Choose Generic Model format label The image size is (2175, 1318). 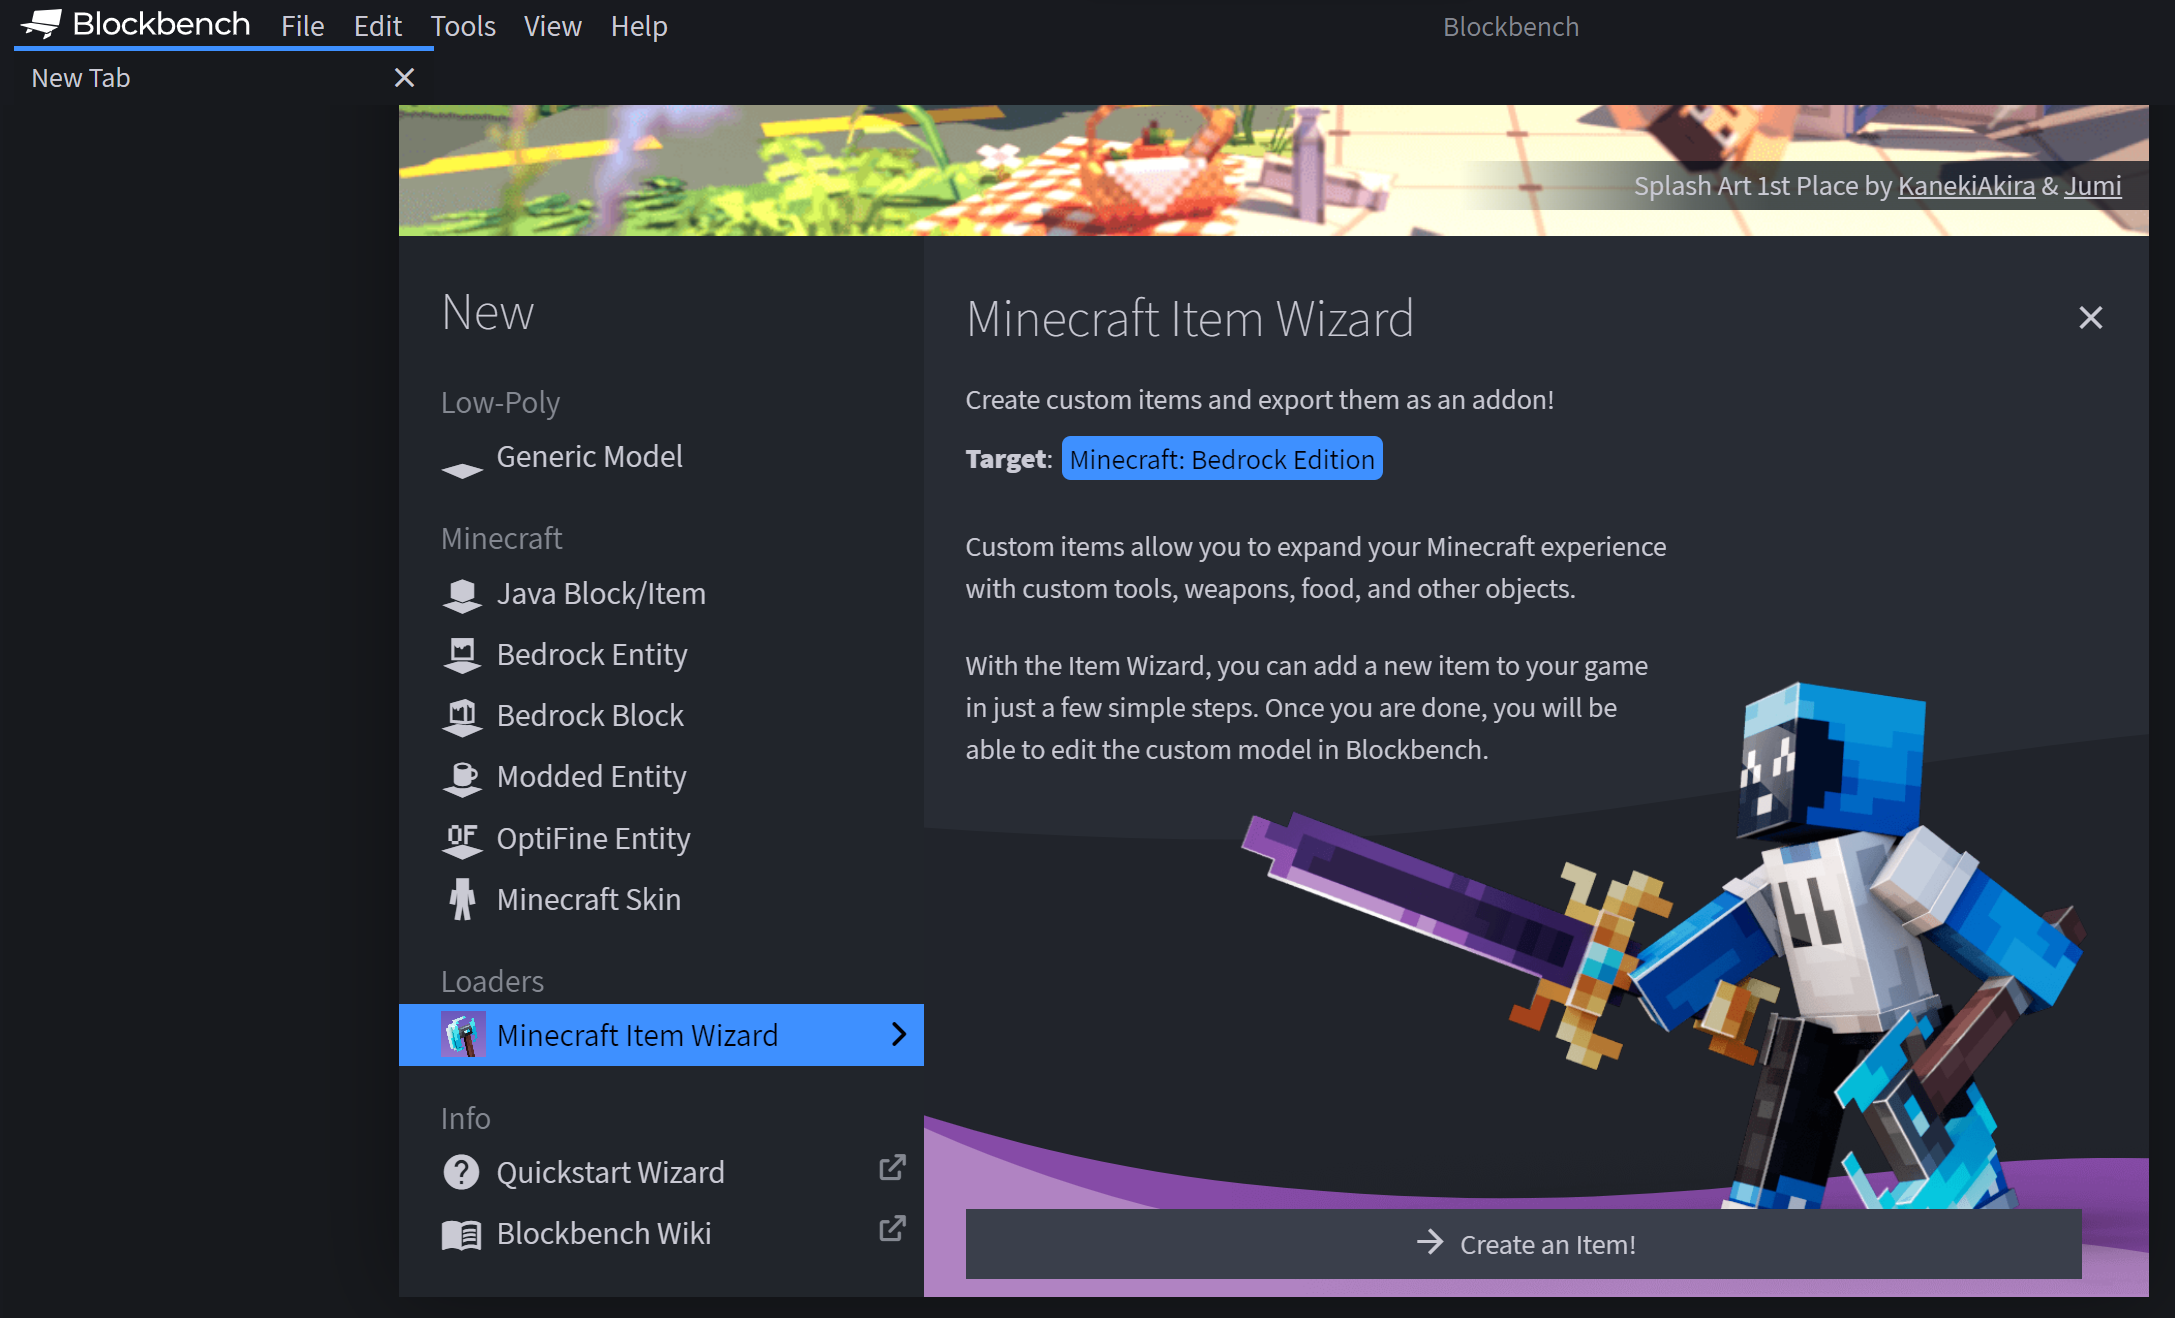pos(589,457)
